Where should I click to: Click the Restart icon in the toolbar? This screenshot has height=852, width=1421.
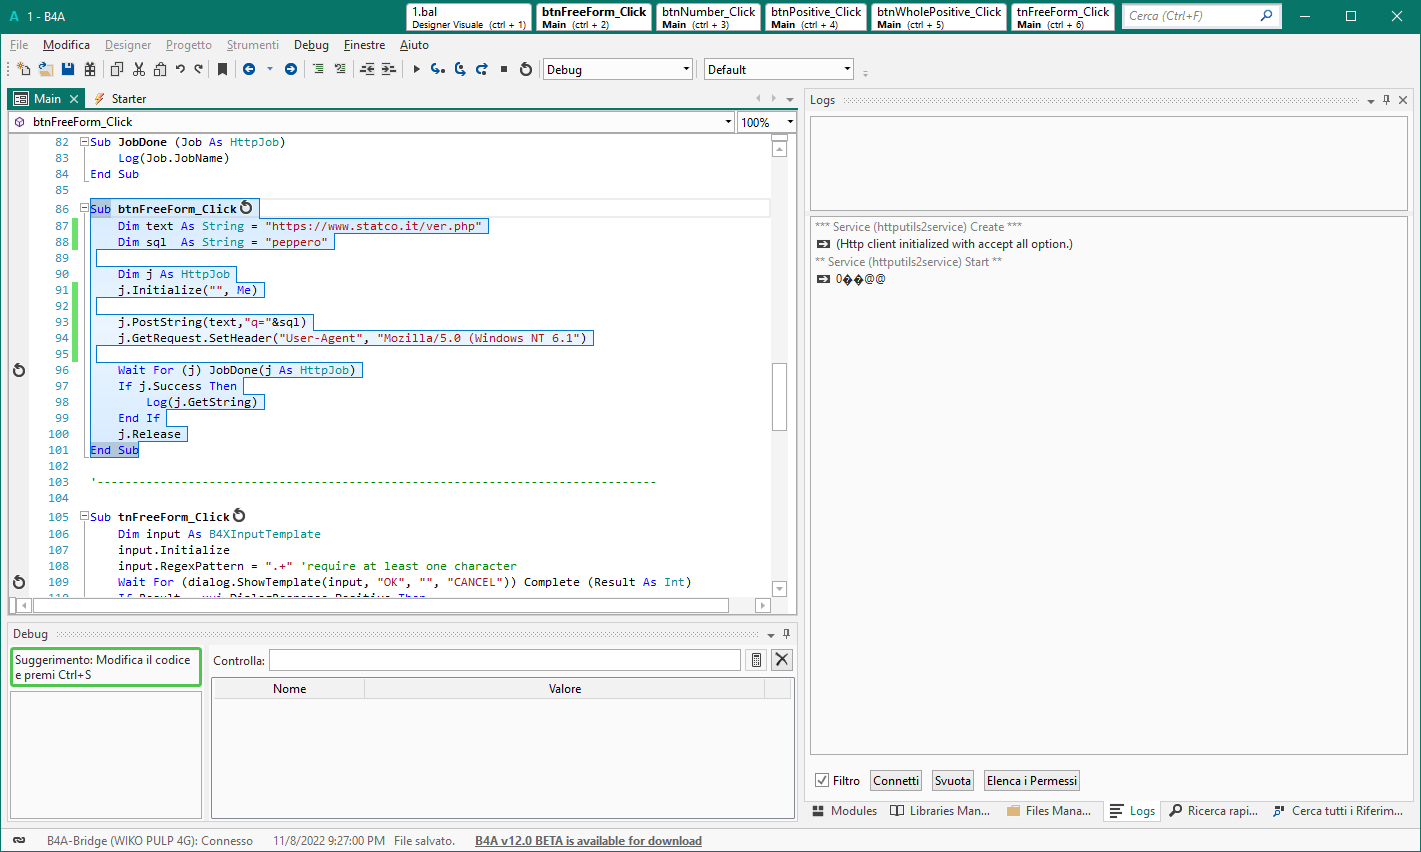(x=526, y=69)
